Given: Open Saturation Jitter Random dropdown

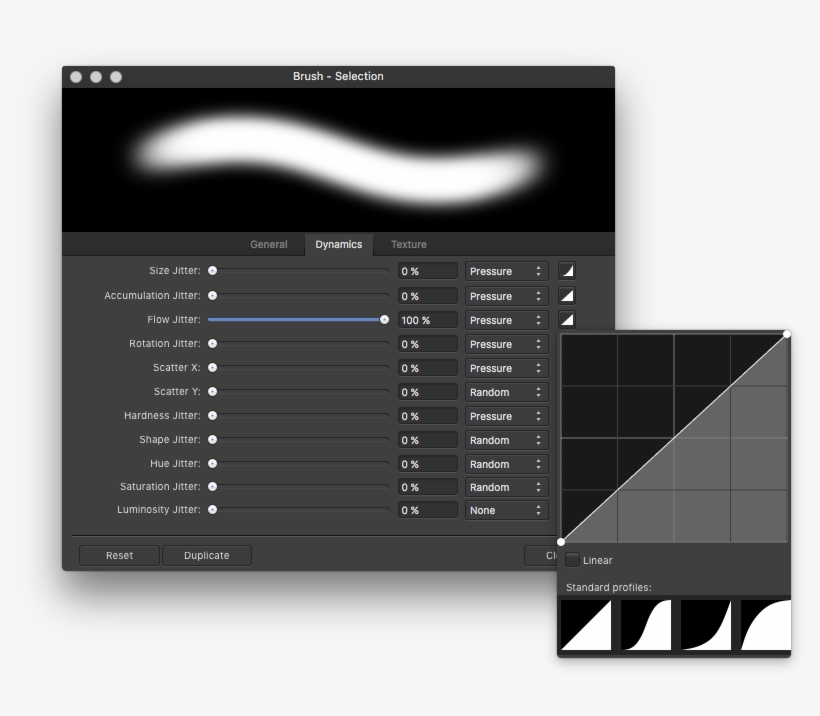Looking at the screenshot, I should [506, 487].
